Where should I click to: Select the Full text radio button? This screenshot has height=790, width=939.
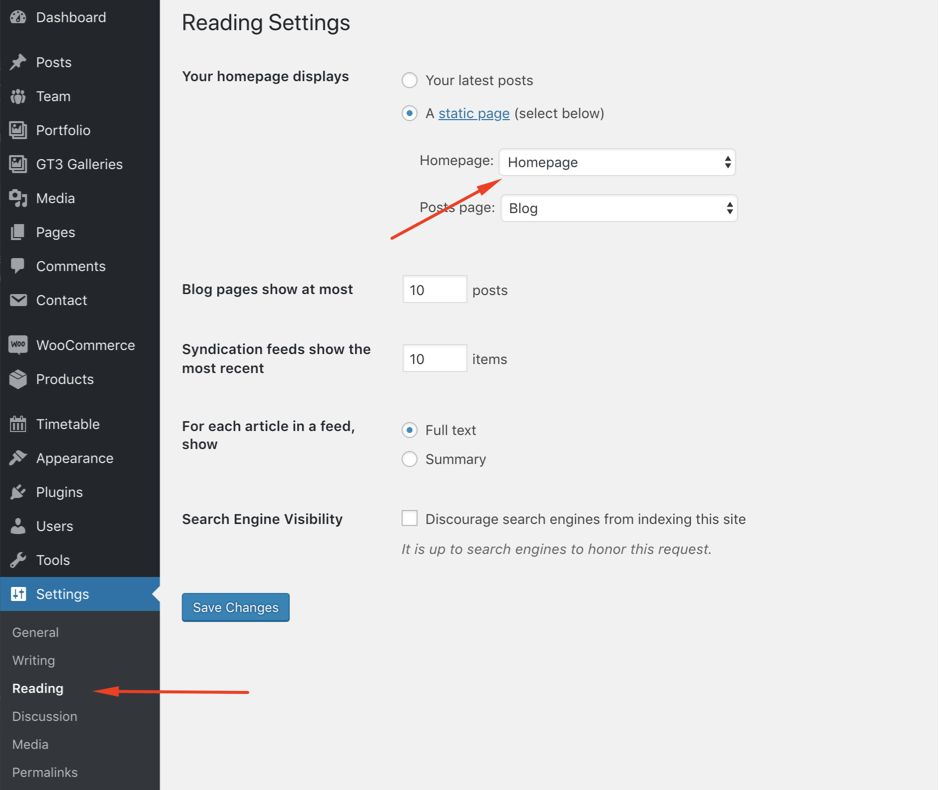[x=410, y=430]
